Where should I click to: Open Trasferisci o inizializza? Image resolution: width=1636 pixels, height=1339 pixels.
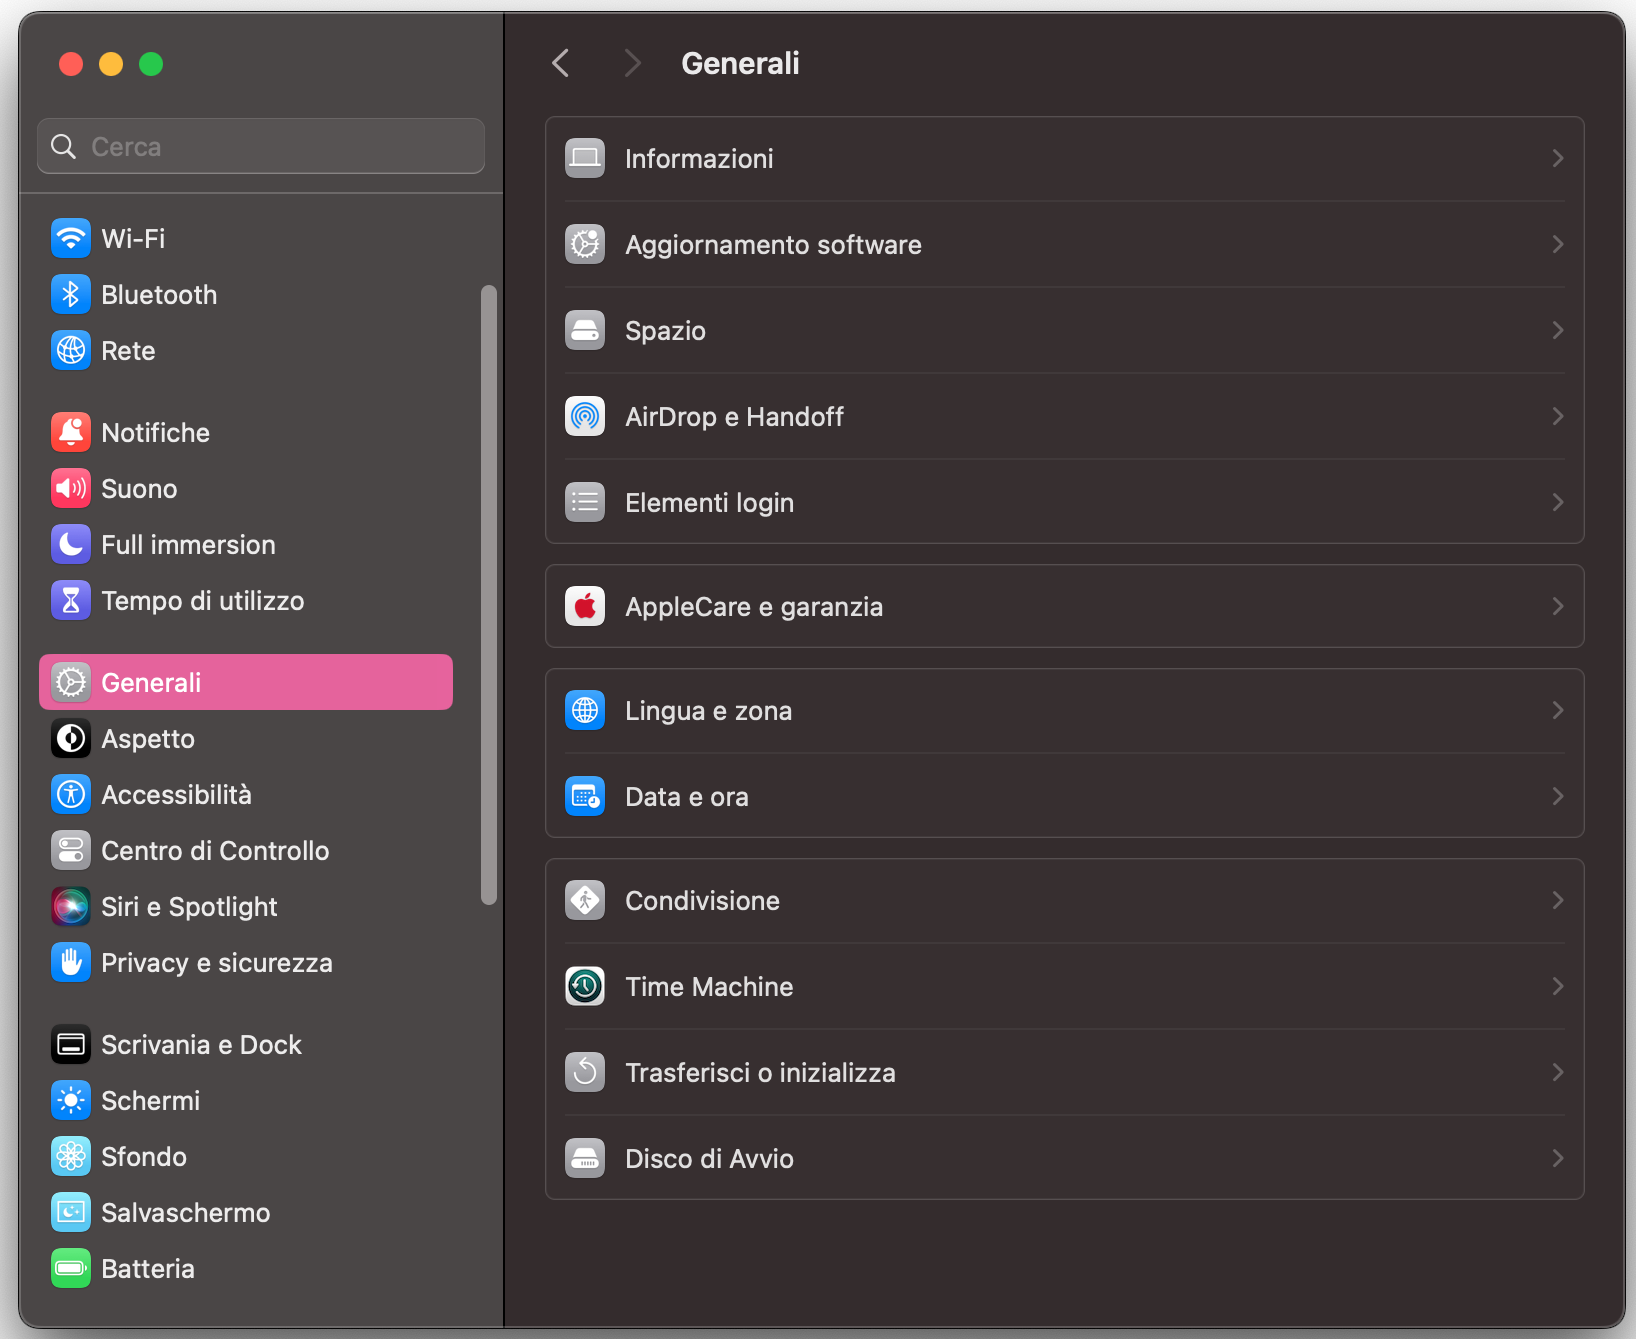click(x=760, y=1072)
